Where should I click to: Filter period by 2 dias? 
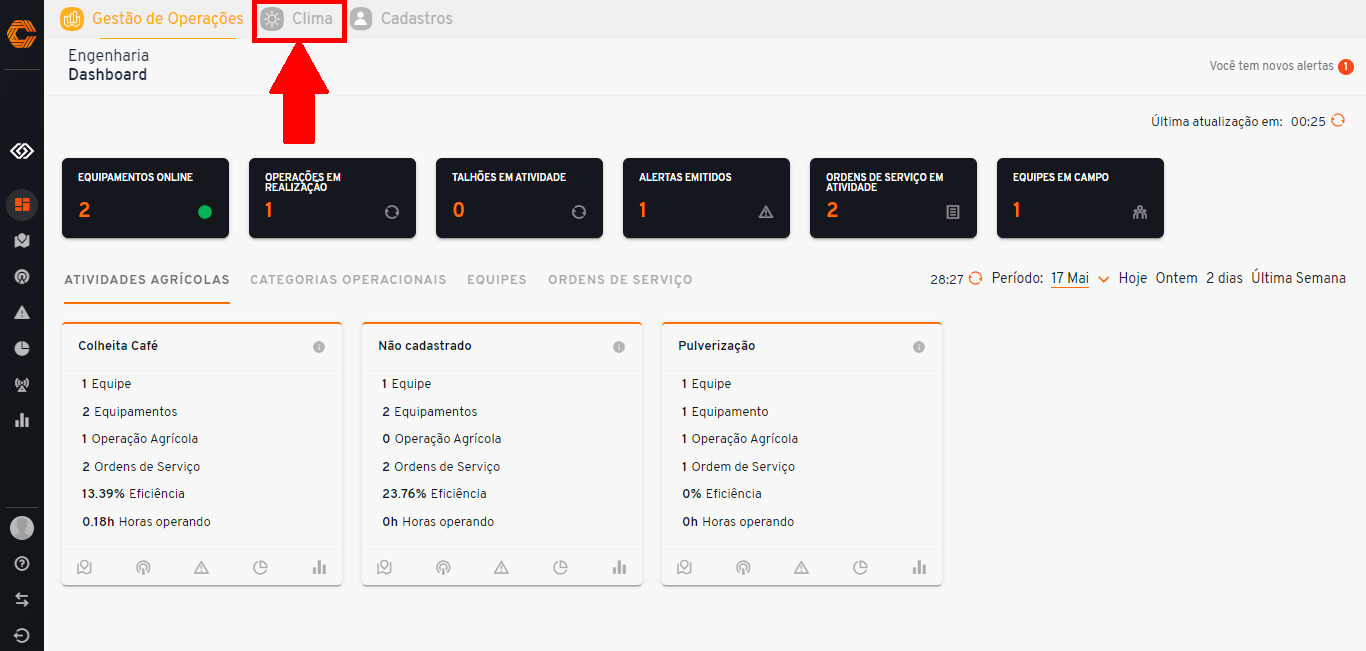tap(1224, 278)
